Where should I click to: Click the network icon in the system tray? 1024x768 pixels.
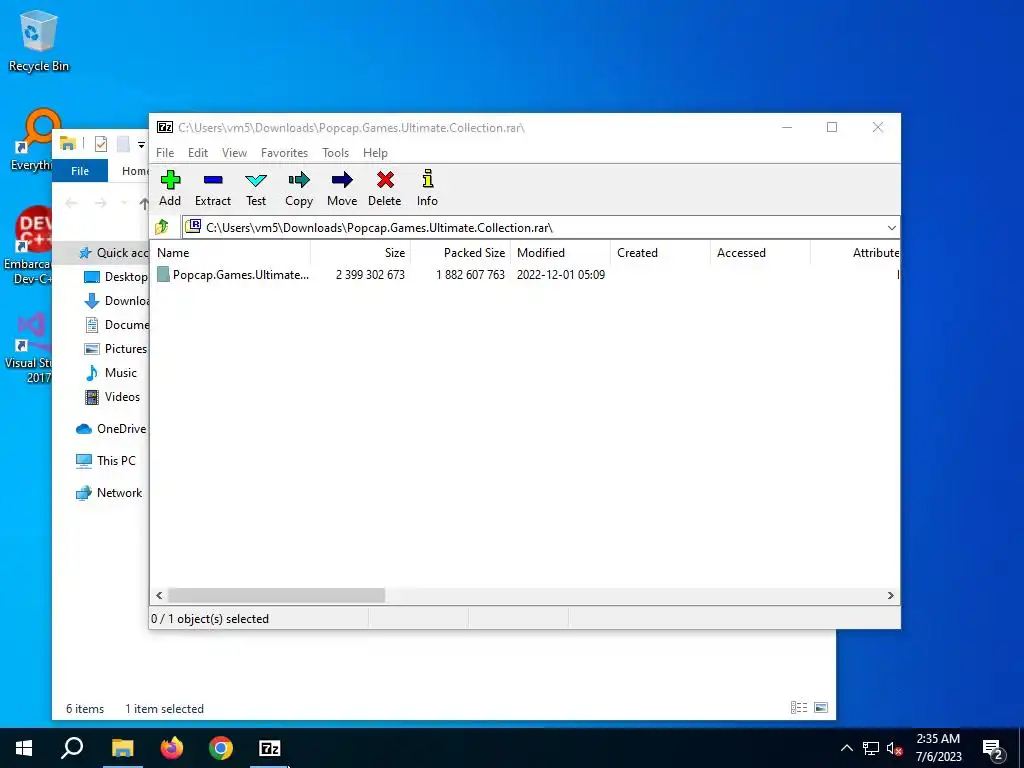click(x=871, y=748)
